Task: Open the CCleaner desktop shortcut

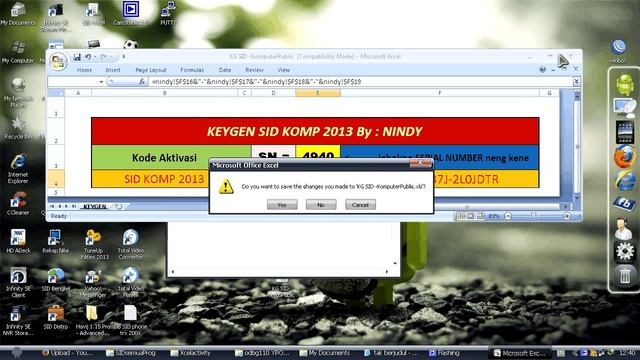Action: [x=18, y=203]
